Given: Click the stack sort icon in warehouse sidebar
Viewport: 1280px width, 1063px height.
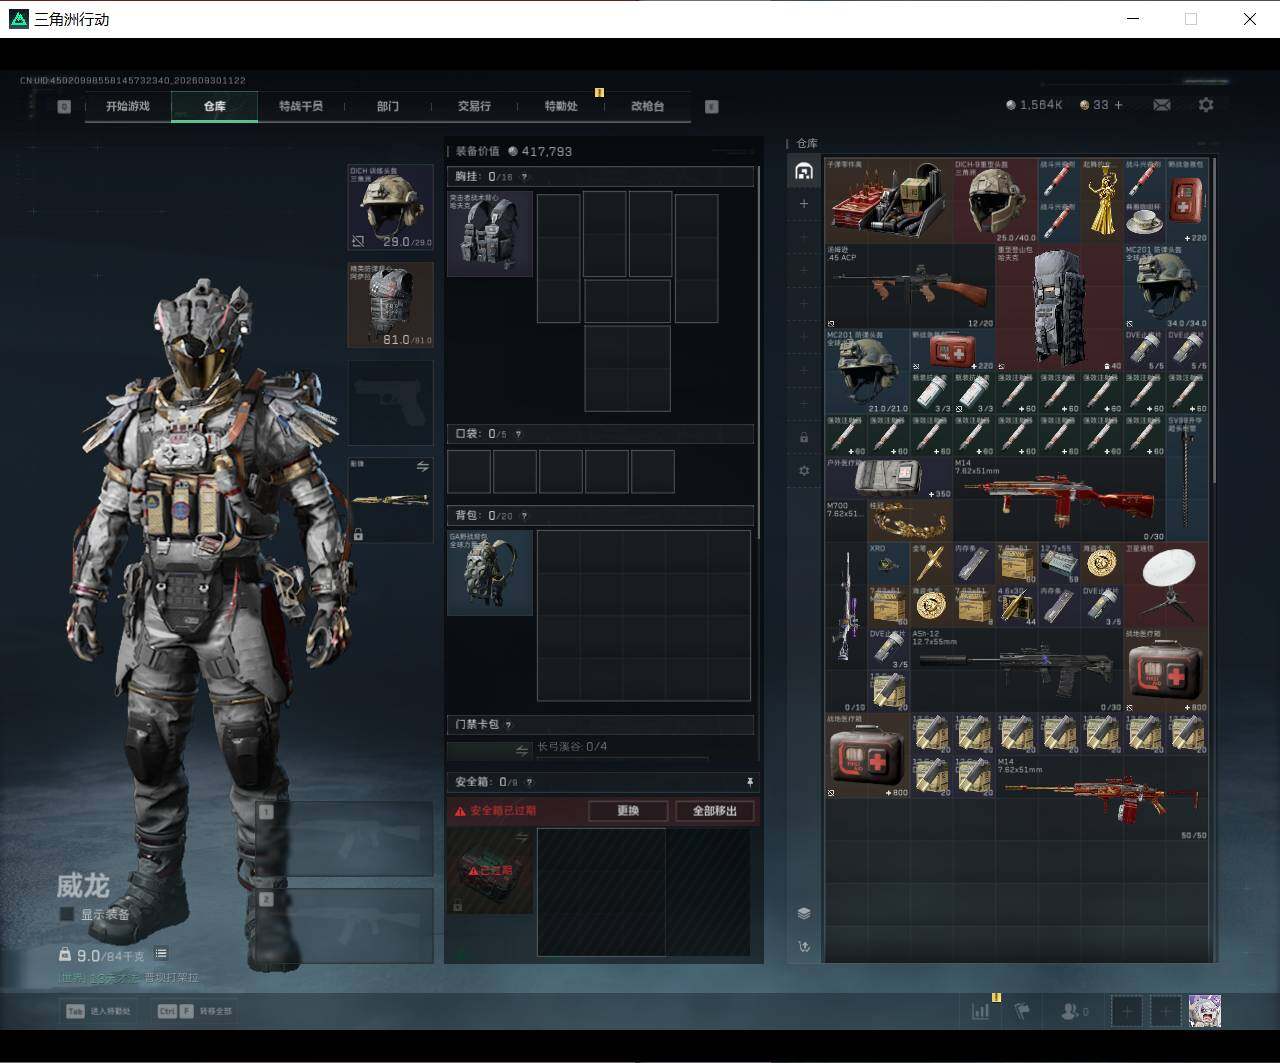Looking at the screenshot, I should pos(803,913).
